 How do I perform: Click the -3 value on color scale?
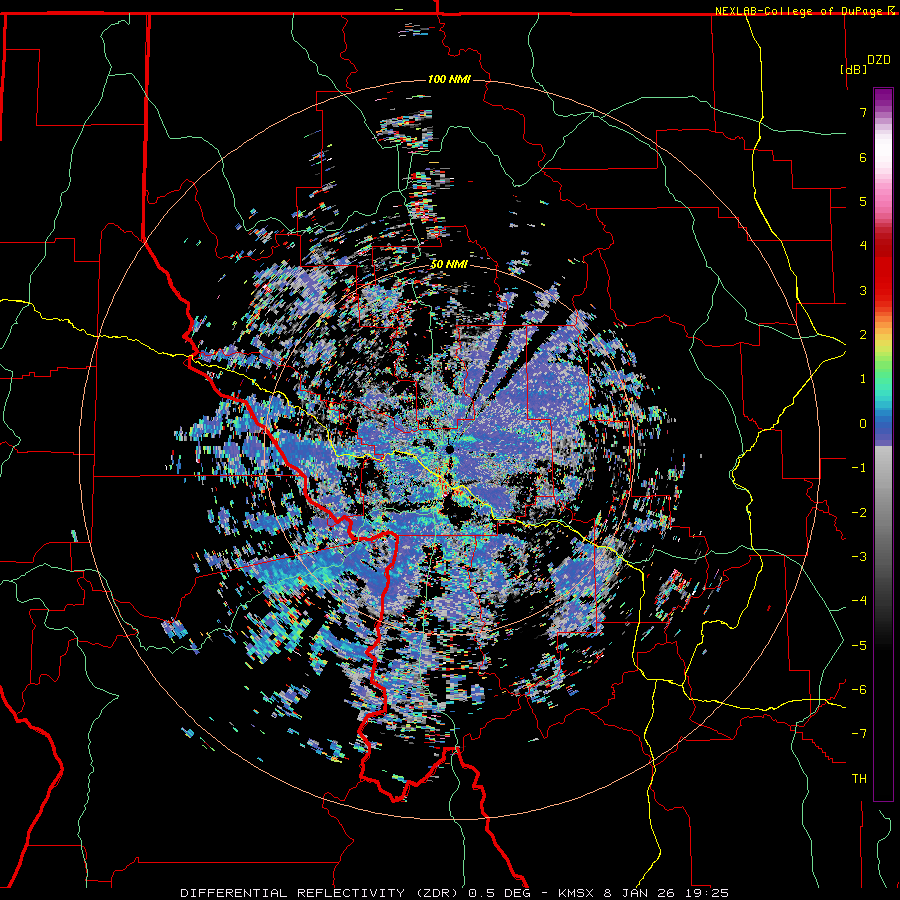coord(859,557)
